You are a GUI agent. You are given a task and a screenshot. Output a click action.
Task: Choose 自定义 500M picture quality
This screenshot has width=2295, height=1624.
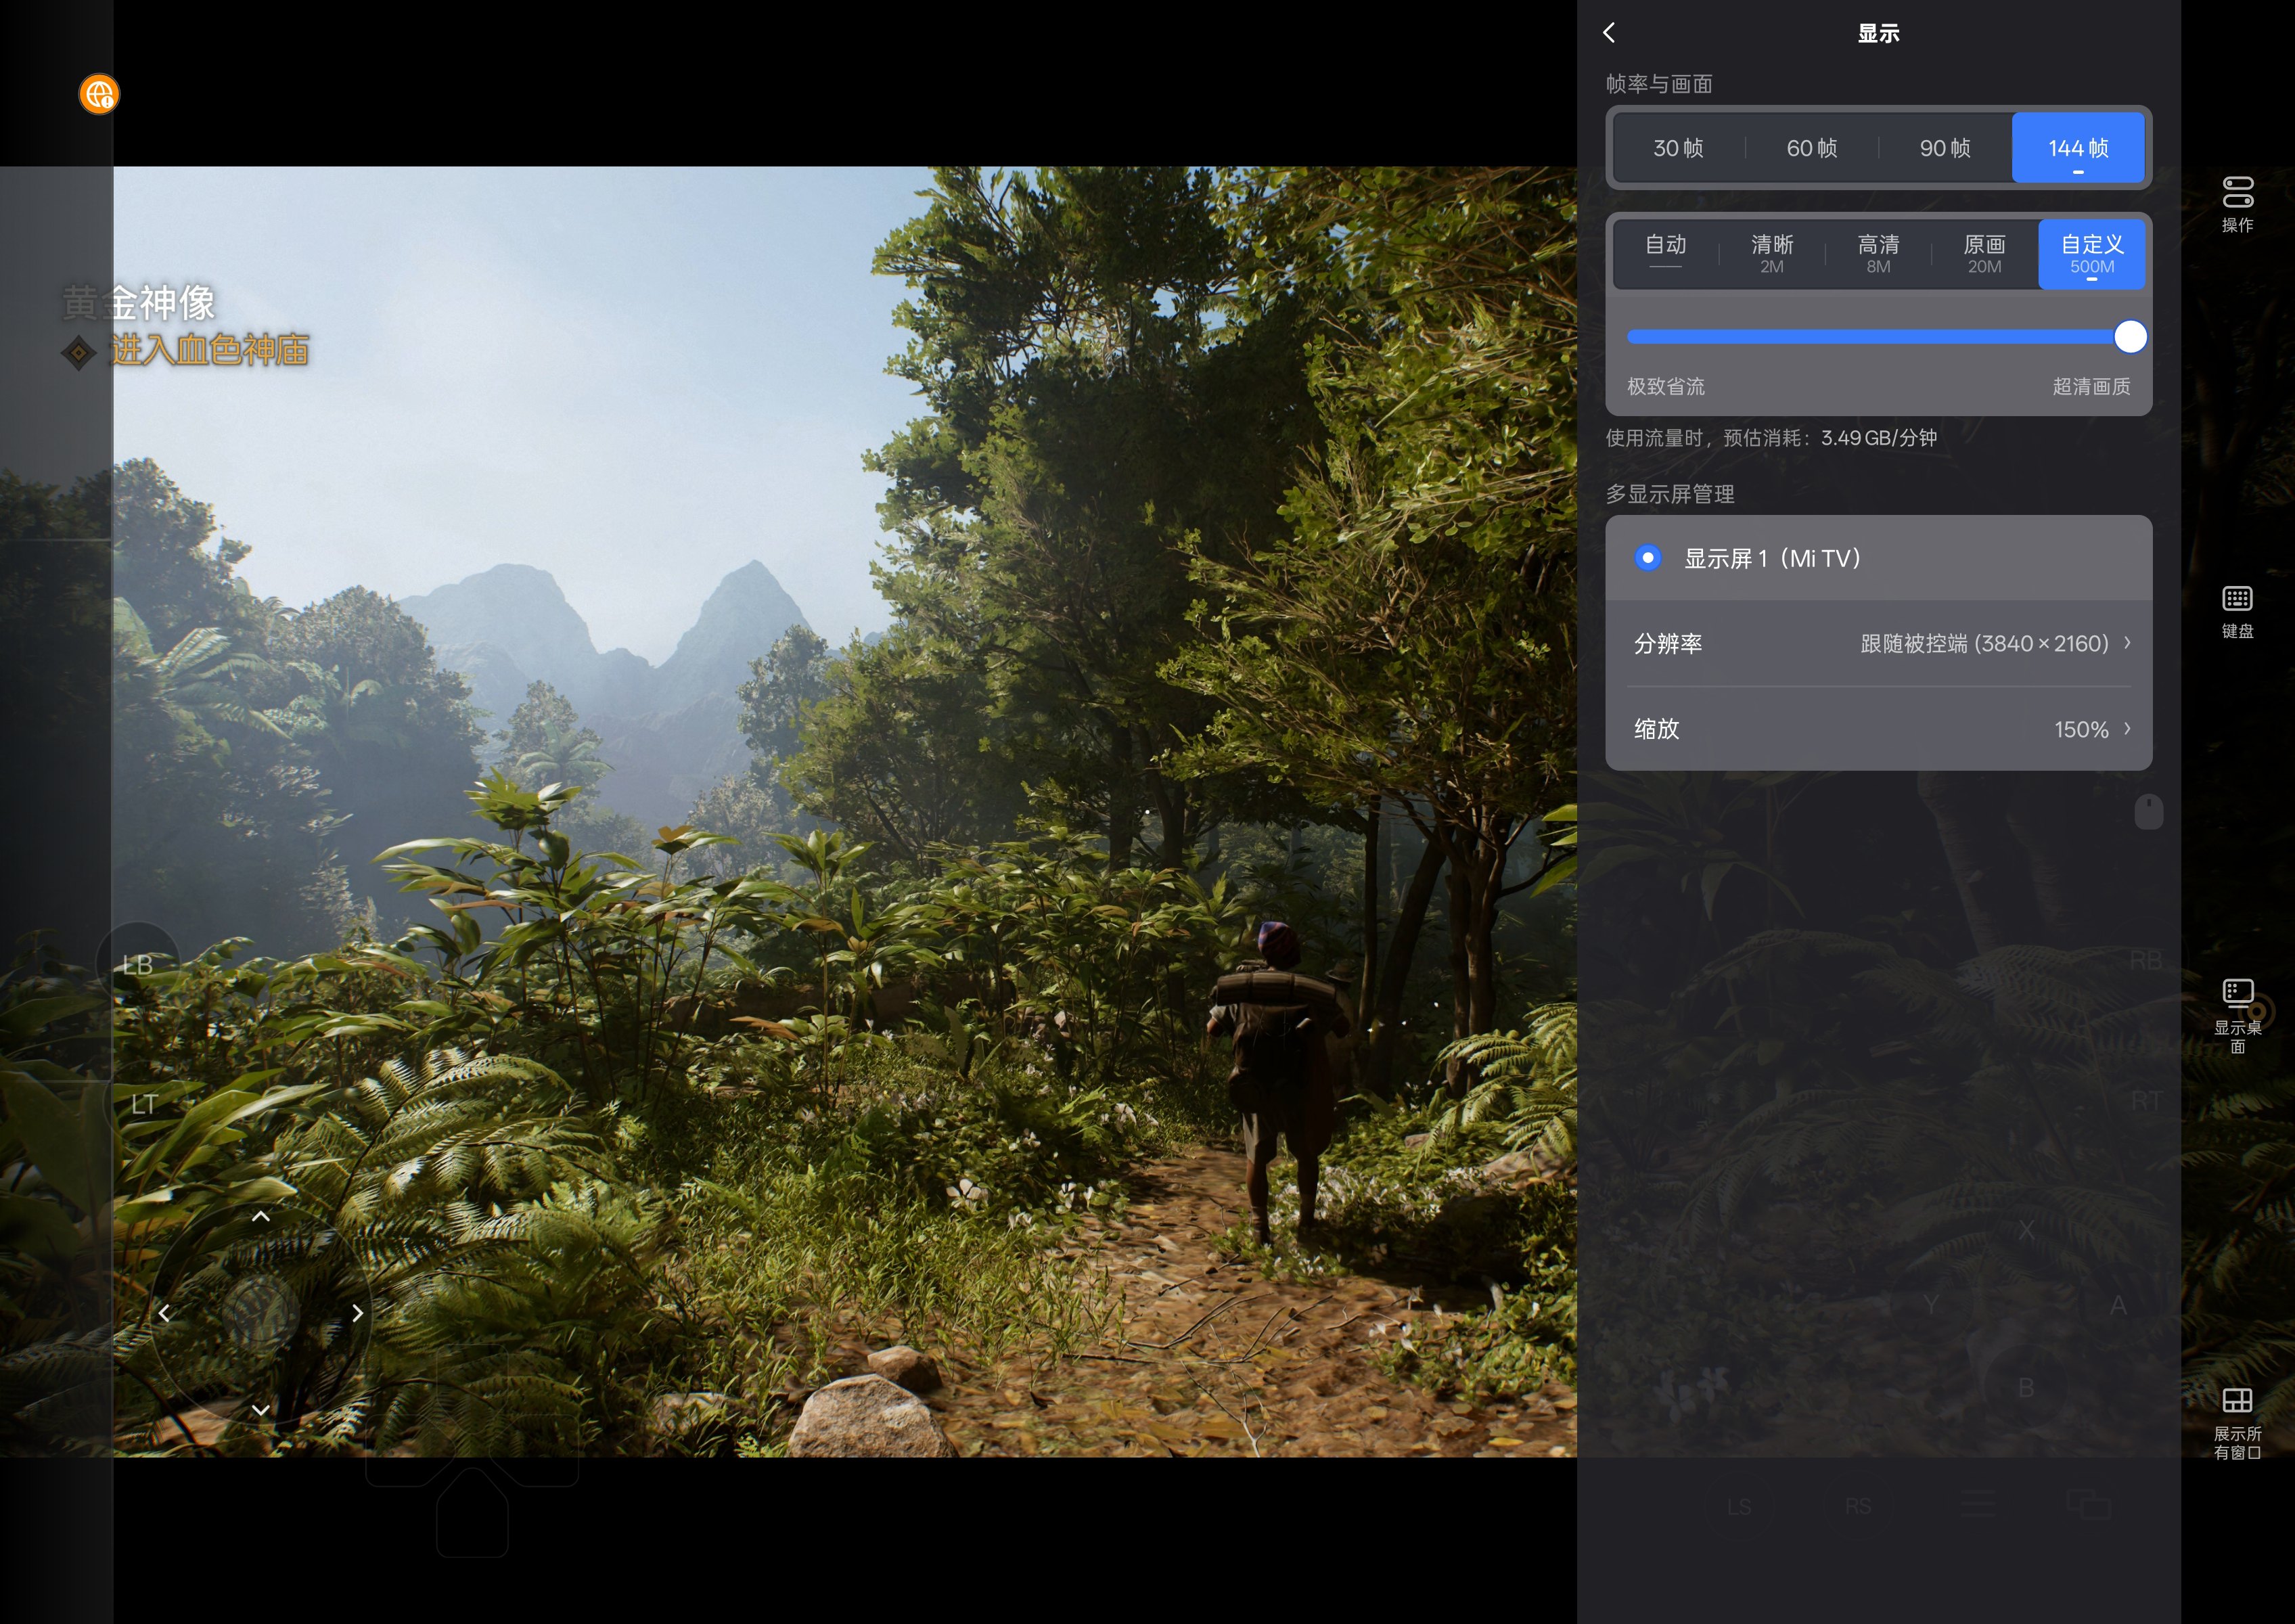tap(2092, 254)
